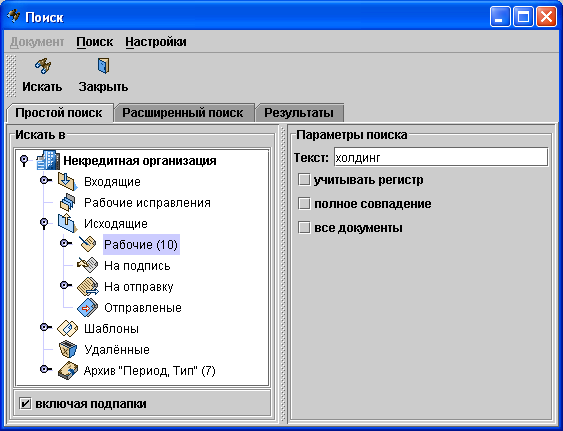Open the Документ menu
563x431 pixels.
(x=37, y=42)
